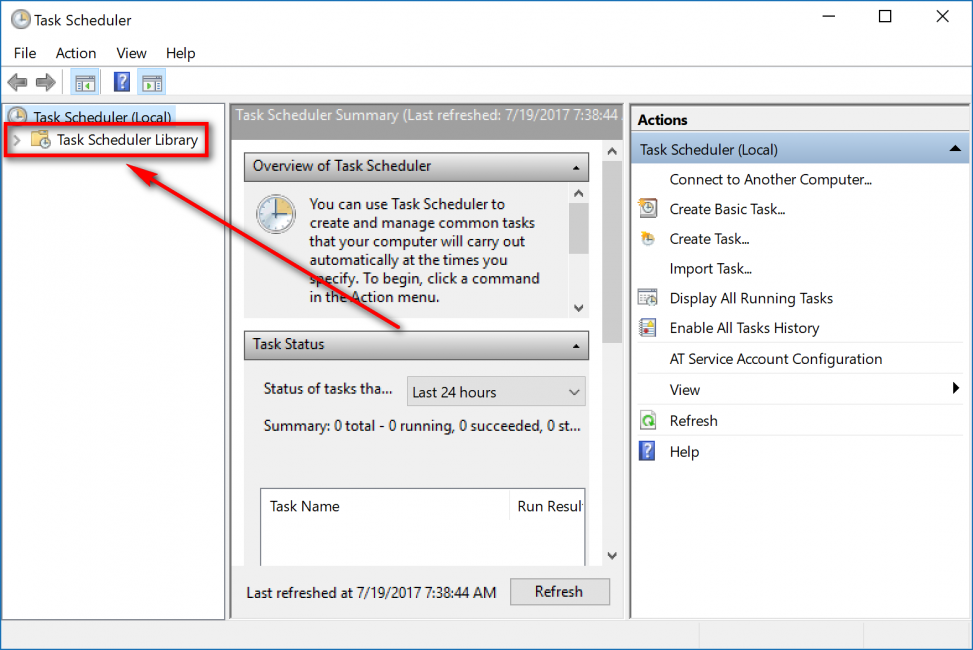Image resolution: width=973 pixels, height=650 pixels.
Task: Click the Refresh button at bottom
Action: point(560,592)
